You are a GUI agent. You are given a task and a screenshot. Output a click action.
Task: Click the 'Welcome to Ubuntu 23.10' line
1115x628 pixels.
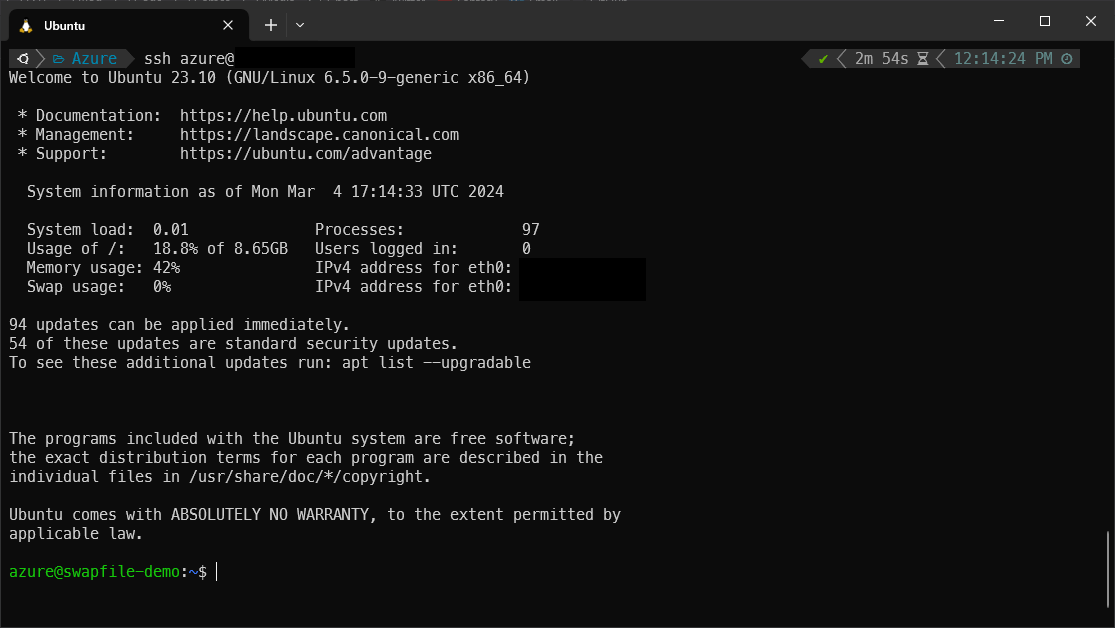pyautogui.click(x=270, y=78)
